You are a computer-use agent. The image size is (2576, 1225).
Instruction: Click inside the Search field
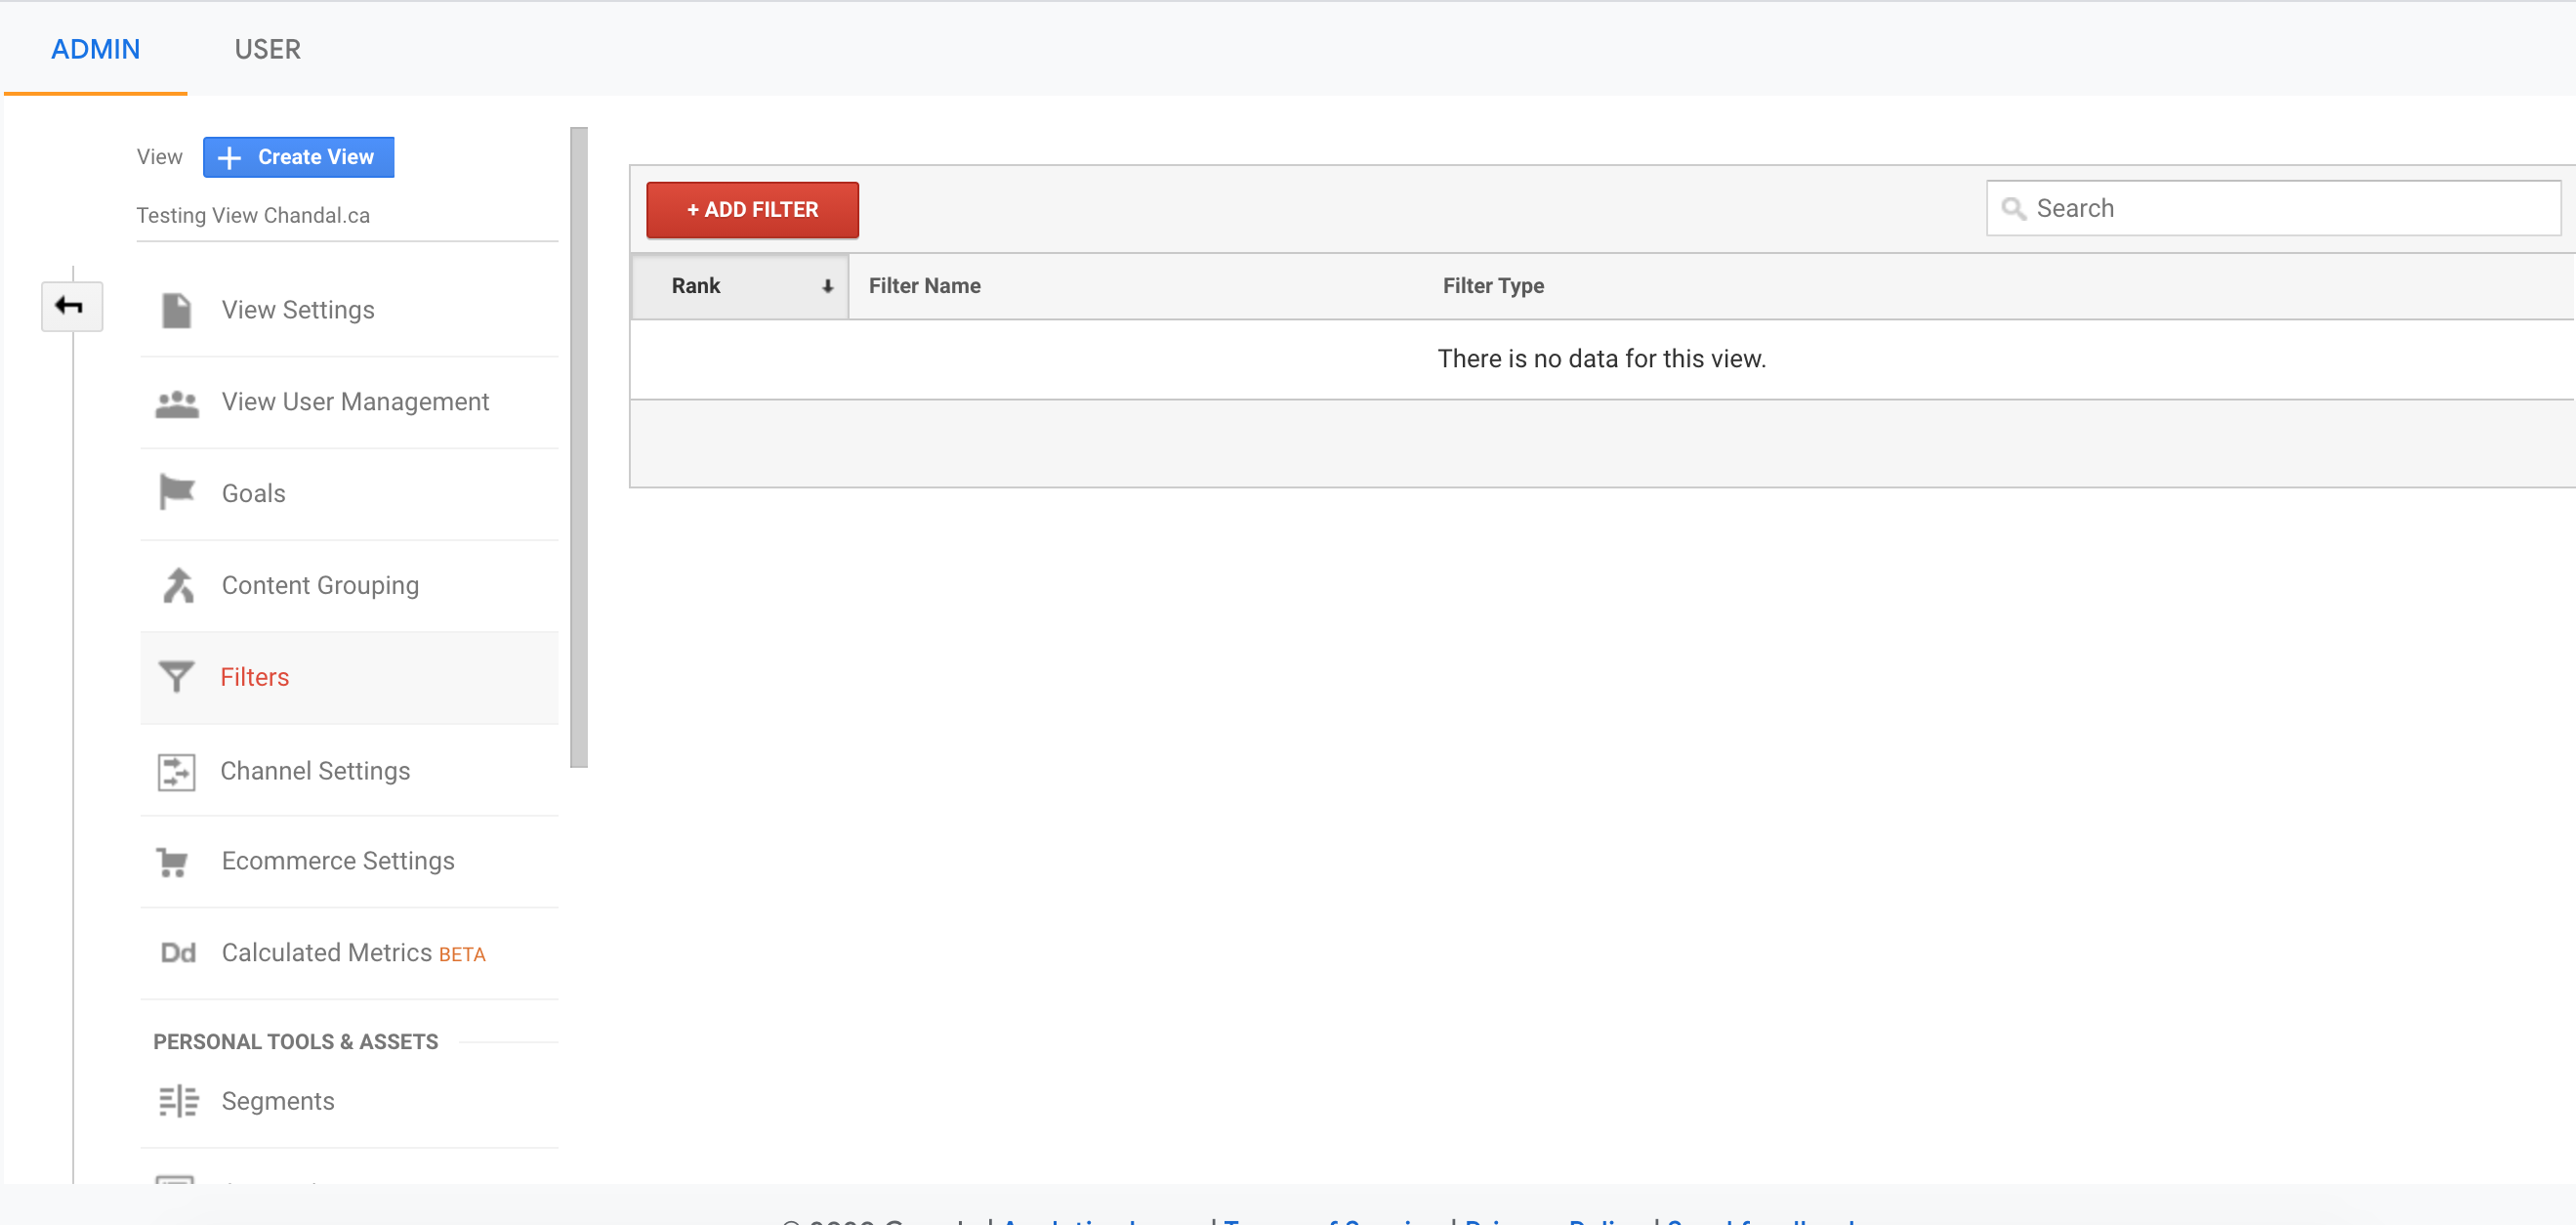coord(2200,208)
